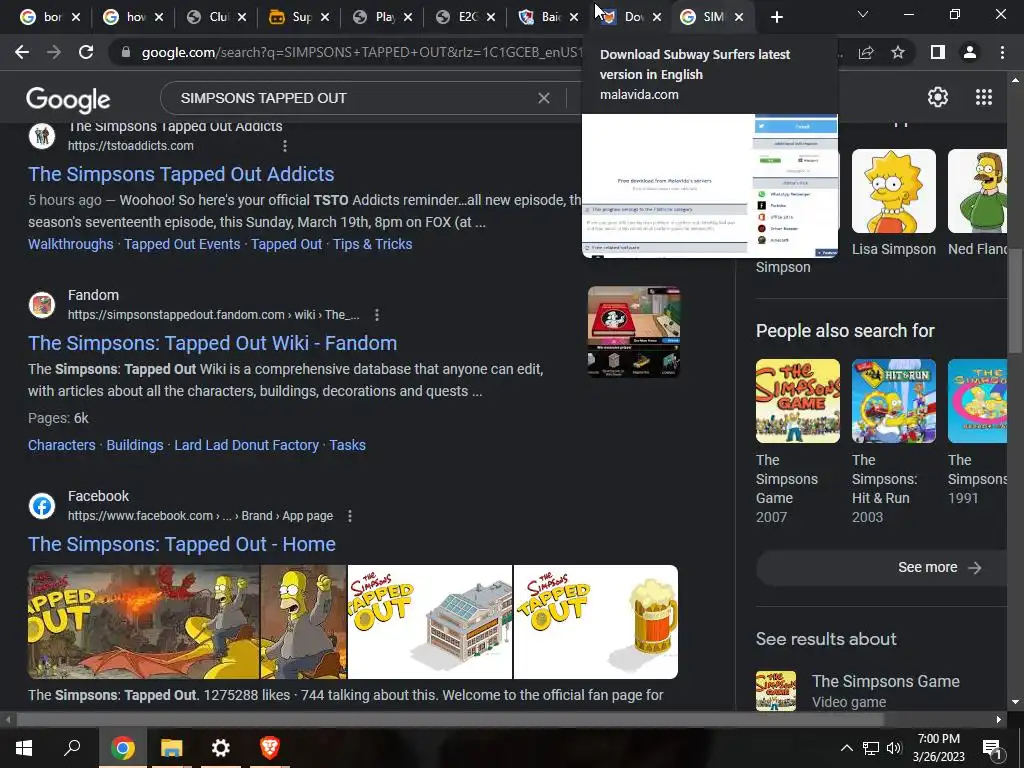The width and height of the screenshot is (1024, 768).
Task: Open The Simpsons: Tapped Out - Home
Action: point(182,545)
